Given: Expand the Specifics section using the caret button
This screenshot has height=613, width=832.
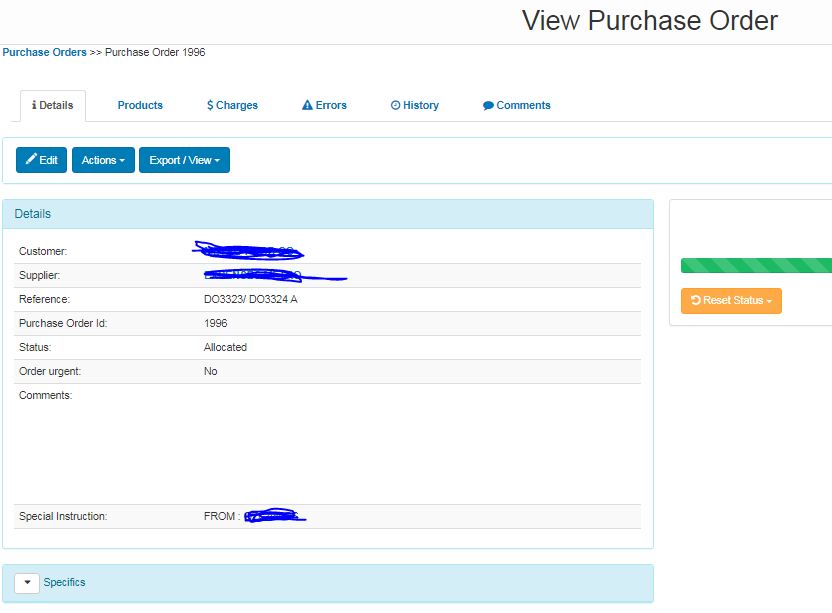Looking at the screenshot, I should pos(27,583).
